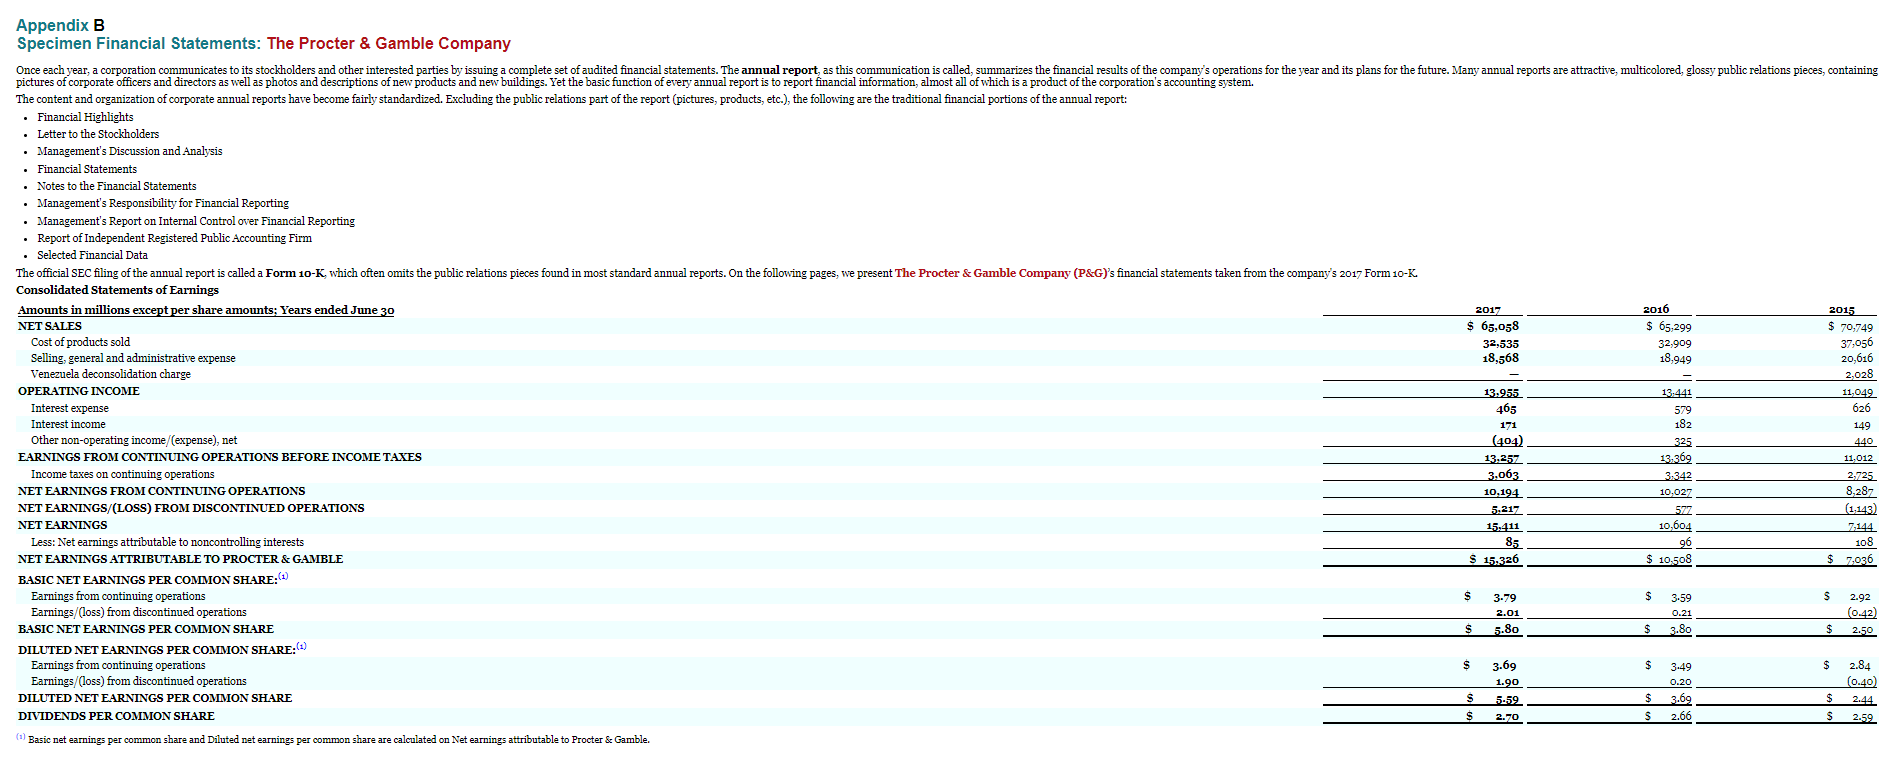The image size is (1898, 764).
Task: Select 2017 cost of products sold 32,535
Action: pos(1500,342)
